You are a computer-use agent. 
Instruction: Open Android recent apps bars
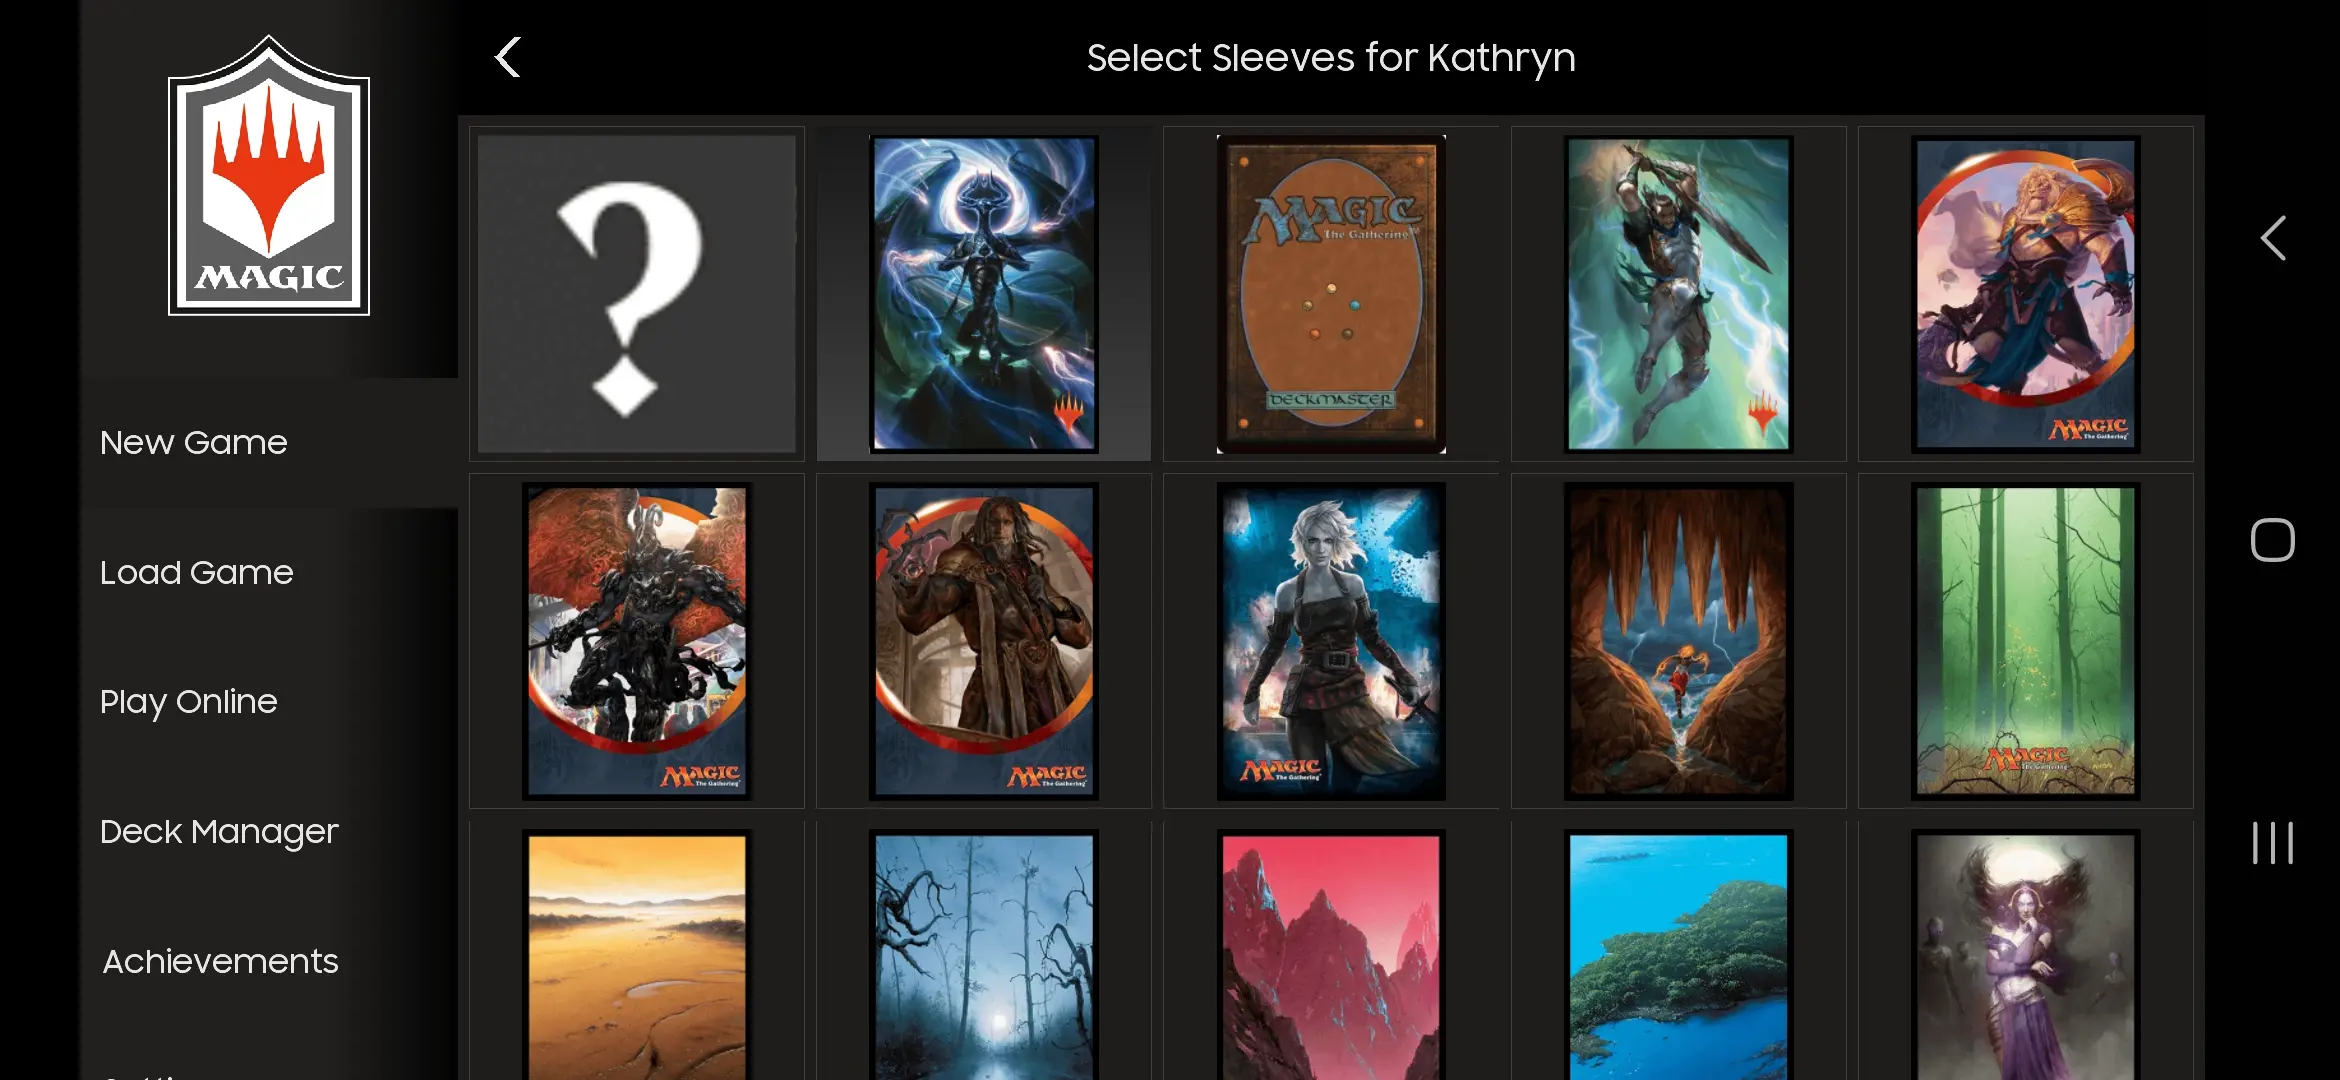(x=2272, y=843)
